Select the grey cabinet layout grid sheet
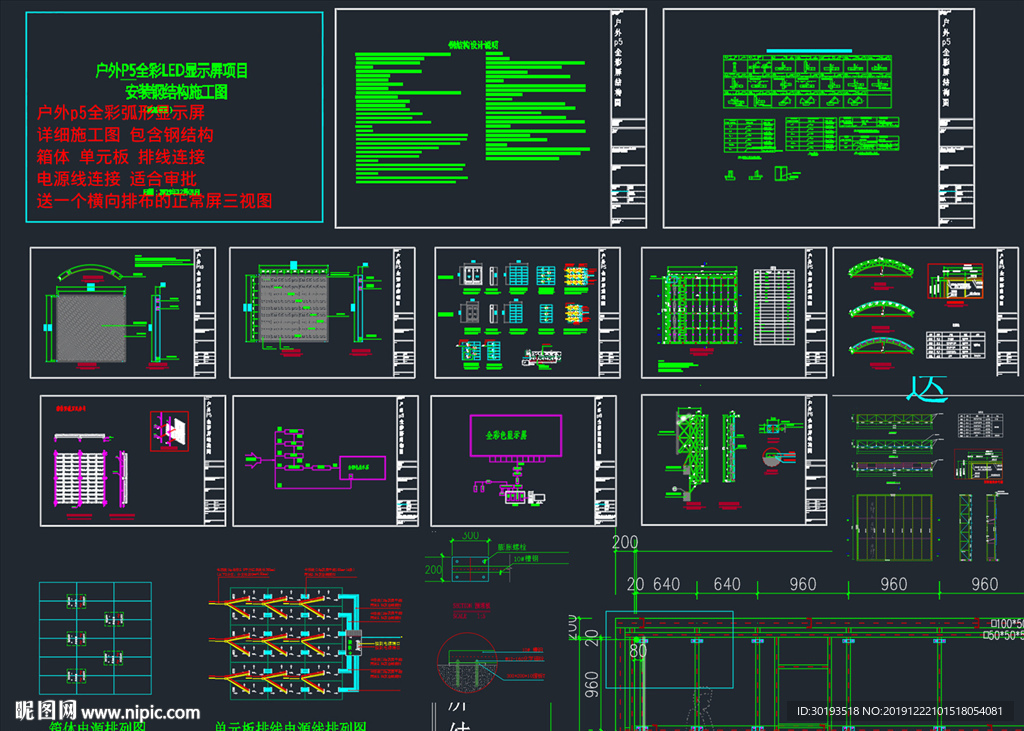The width and height of the screenshot is (1024, 731). [322, 312]
